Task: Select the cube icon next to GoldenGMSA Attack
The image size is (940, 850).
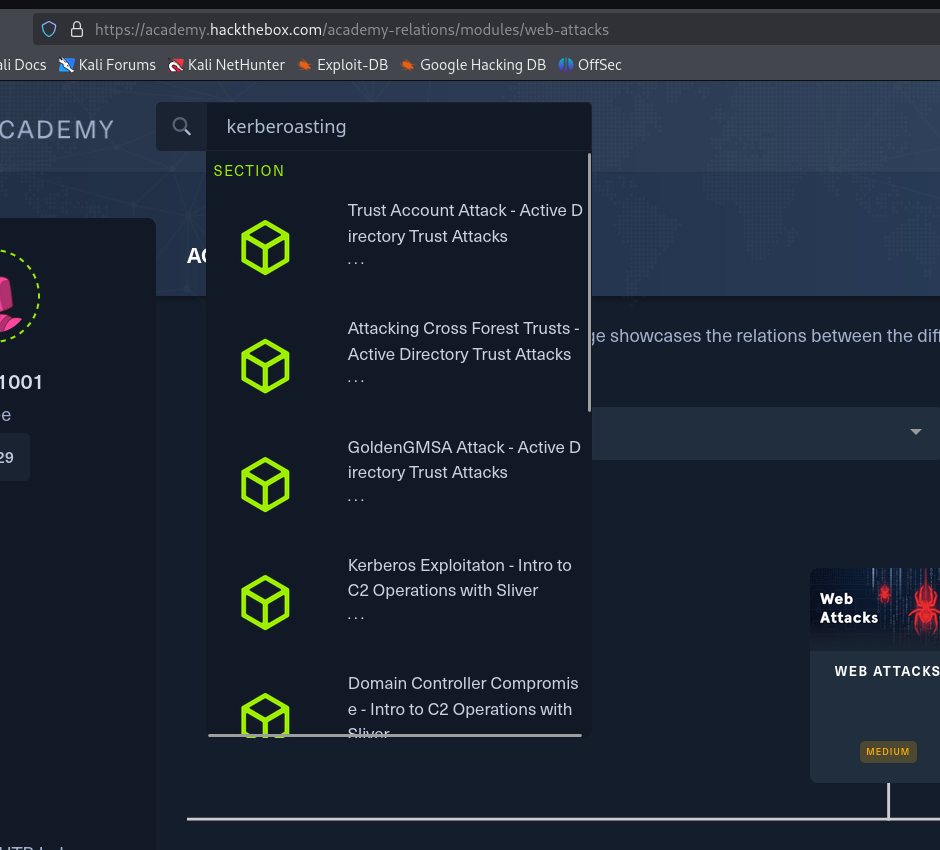Action: (265, 484)
